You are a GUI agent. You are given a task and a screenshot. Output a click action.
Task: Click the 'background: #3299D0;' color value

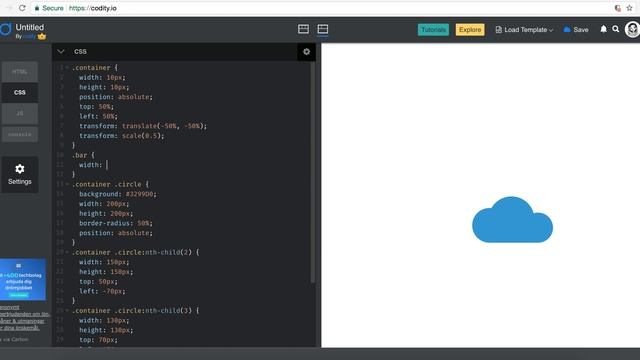point(139,194)
